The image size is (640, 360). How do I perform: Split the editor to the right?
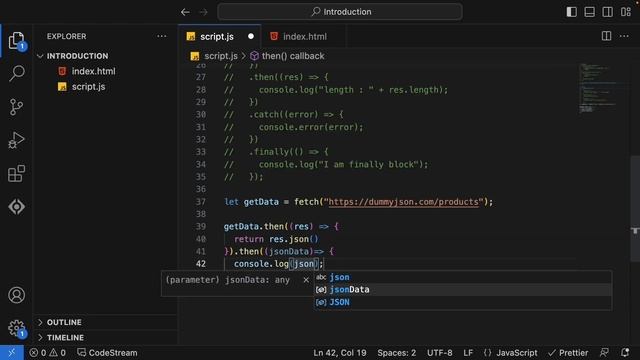click(607, 36)
